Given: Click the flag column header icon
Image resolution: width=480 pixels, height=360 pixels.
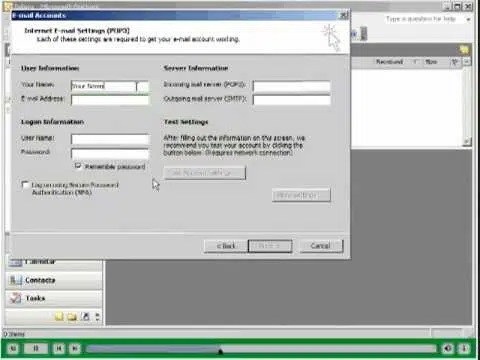Looking at the screenshot, I should [x=454, y=62].
